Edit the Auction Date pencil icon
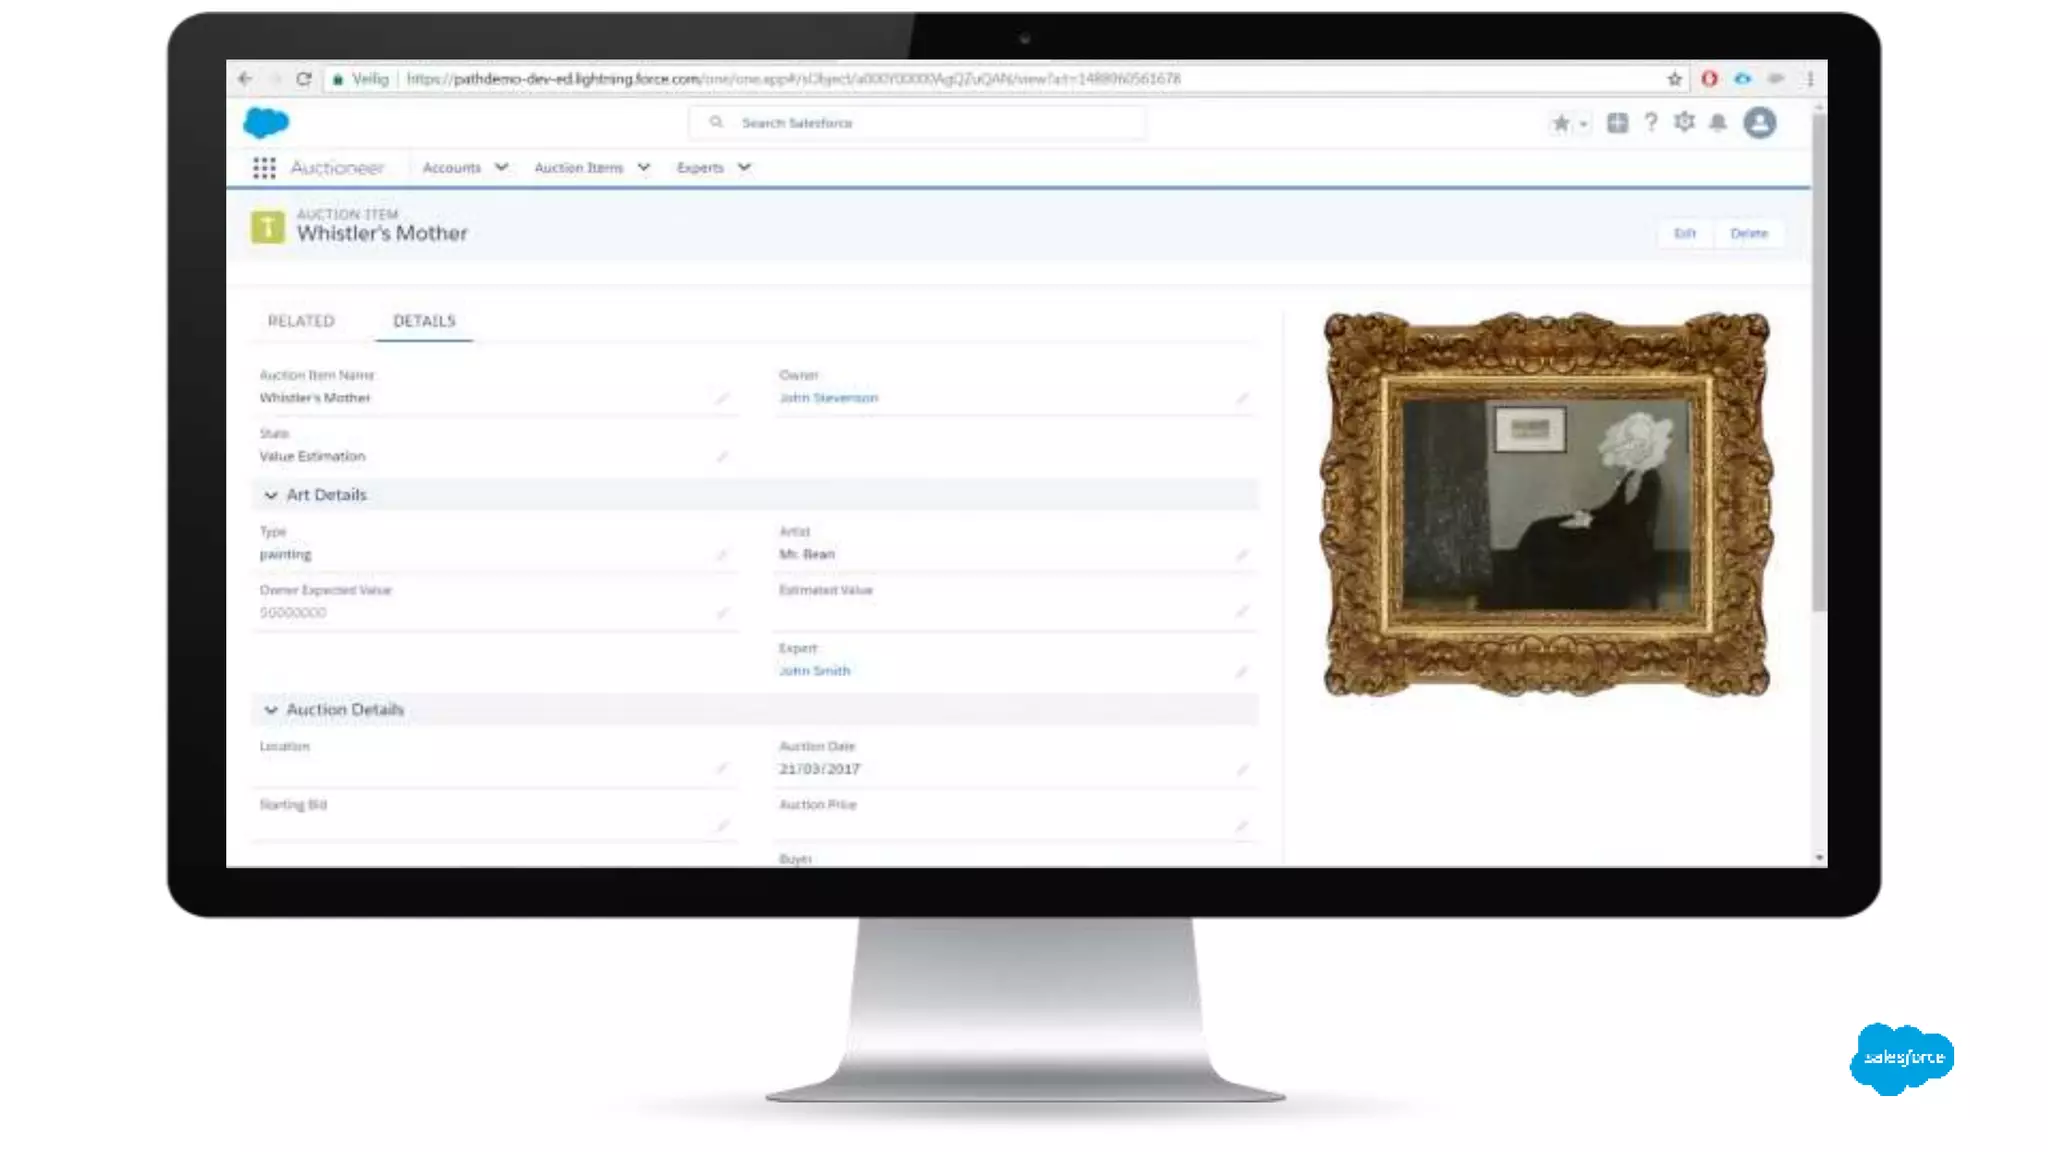This screenshot has height=1152, width=2048. 1242,769
